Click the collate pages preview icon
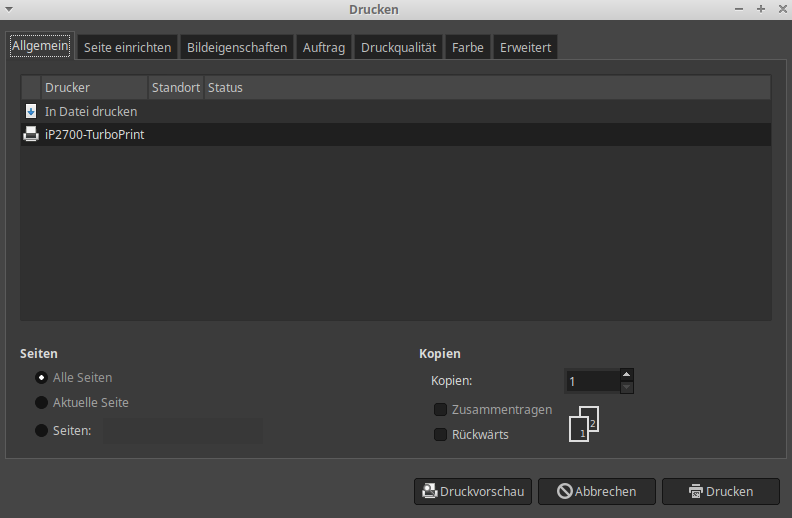This screenshot has width=792, height=518. point(584,423)
